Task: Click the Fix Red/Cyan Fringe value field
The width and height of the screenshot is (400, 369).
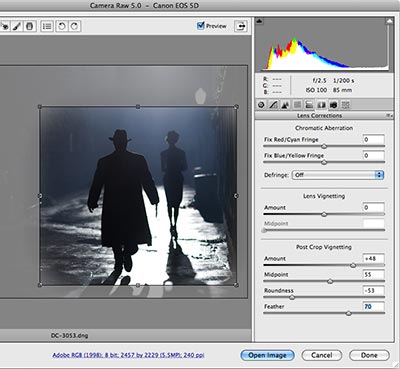Action: [x=373, y=139]
